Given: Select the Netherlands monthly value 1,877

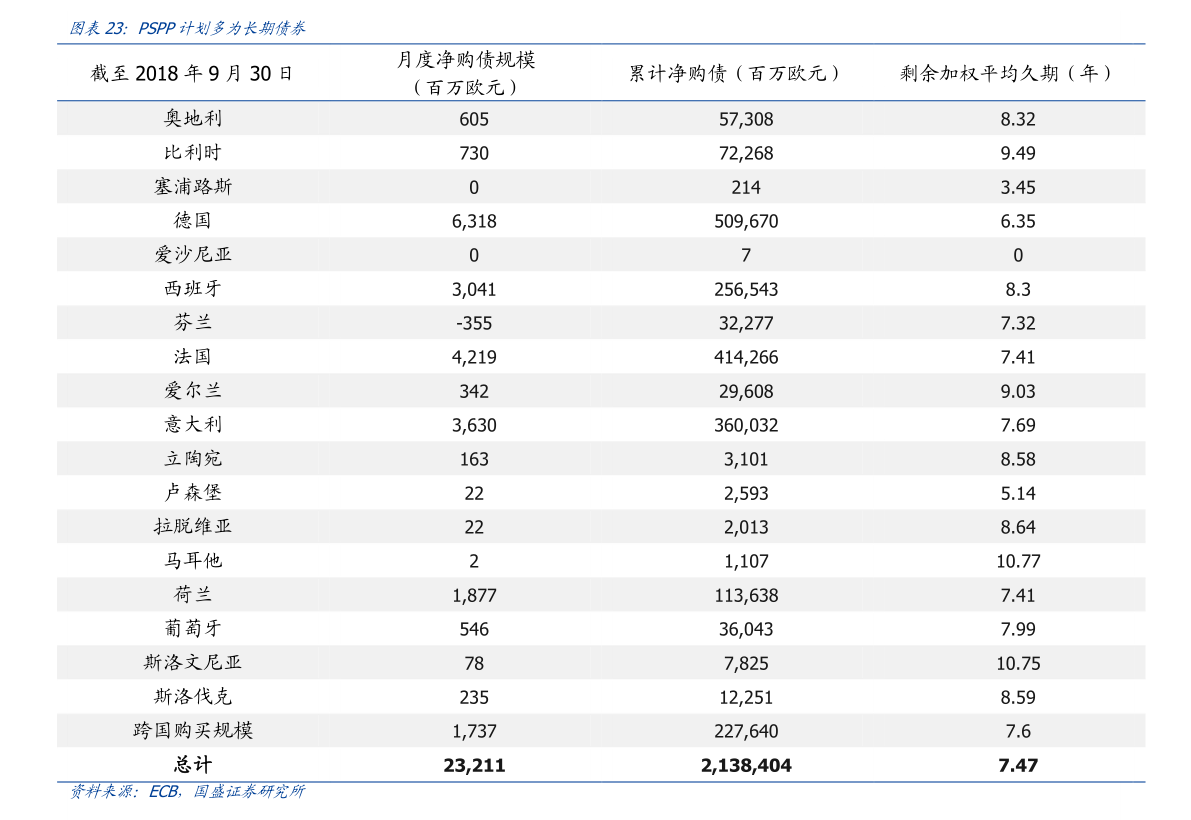Looking at the screenshot, I should click(474, 595).
